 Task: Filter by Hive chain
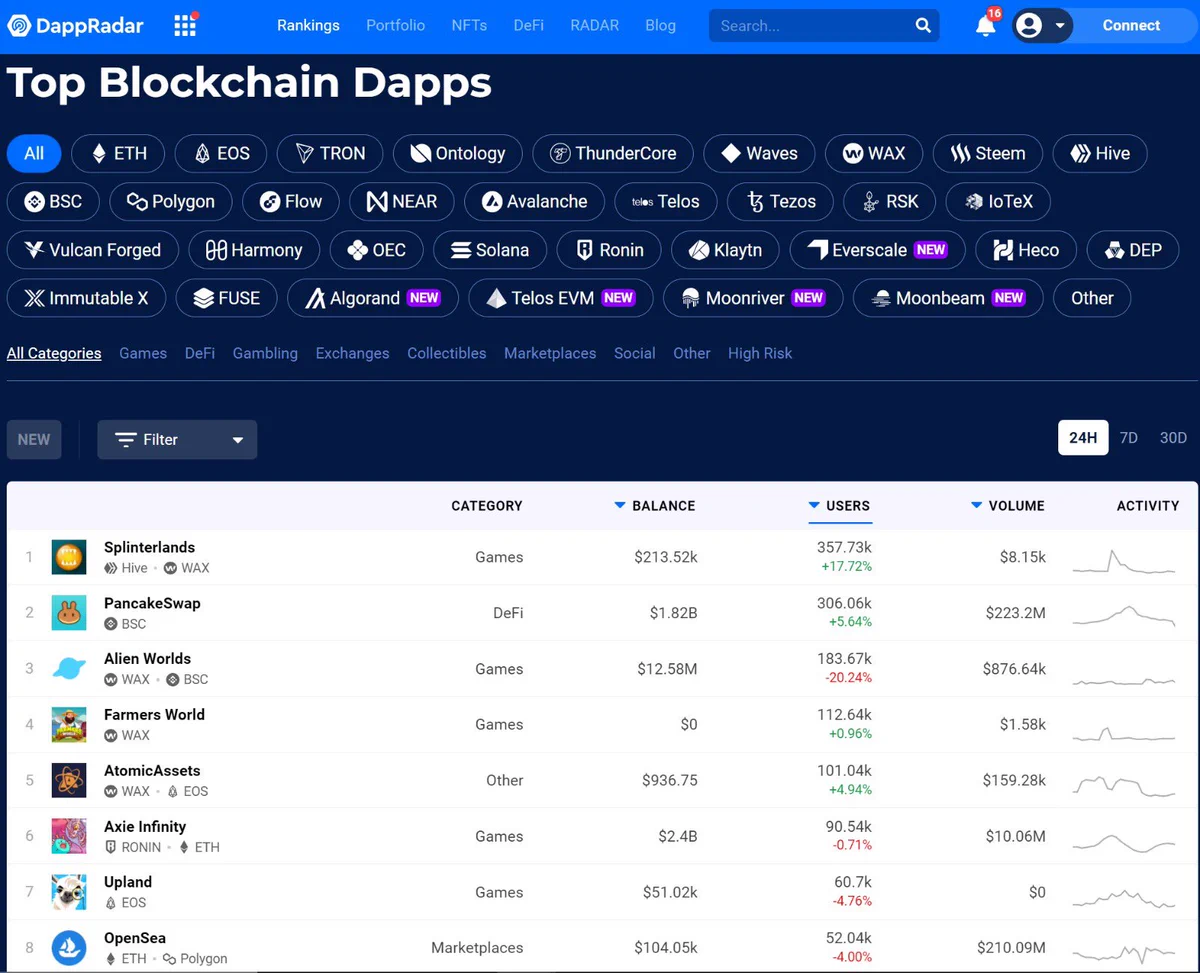click(1100, 154)
